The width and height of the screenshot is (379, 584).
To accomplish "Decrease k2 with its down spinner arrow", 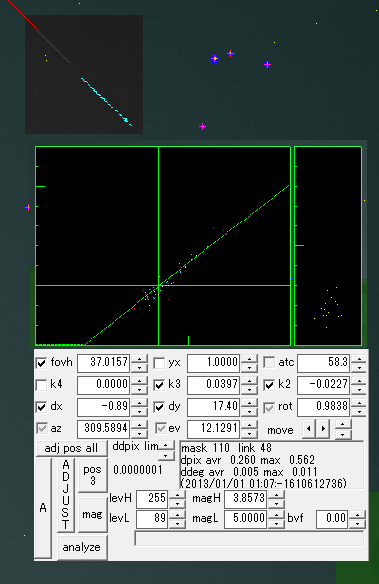I will (359, 390).
